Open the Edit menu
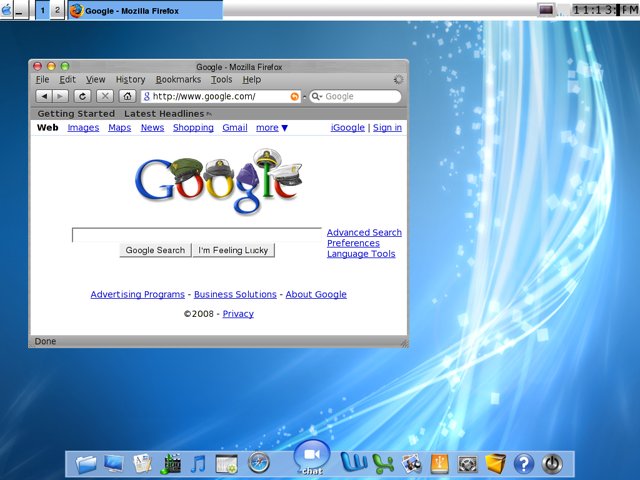640x480 pixels. pos(68,80)
